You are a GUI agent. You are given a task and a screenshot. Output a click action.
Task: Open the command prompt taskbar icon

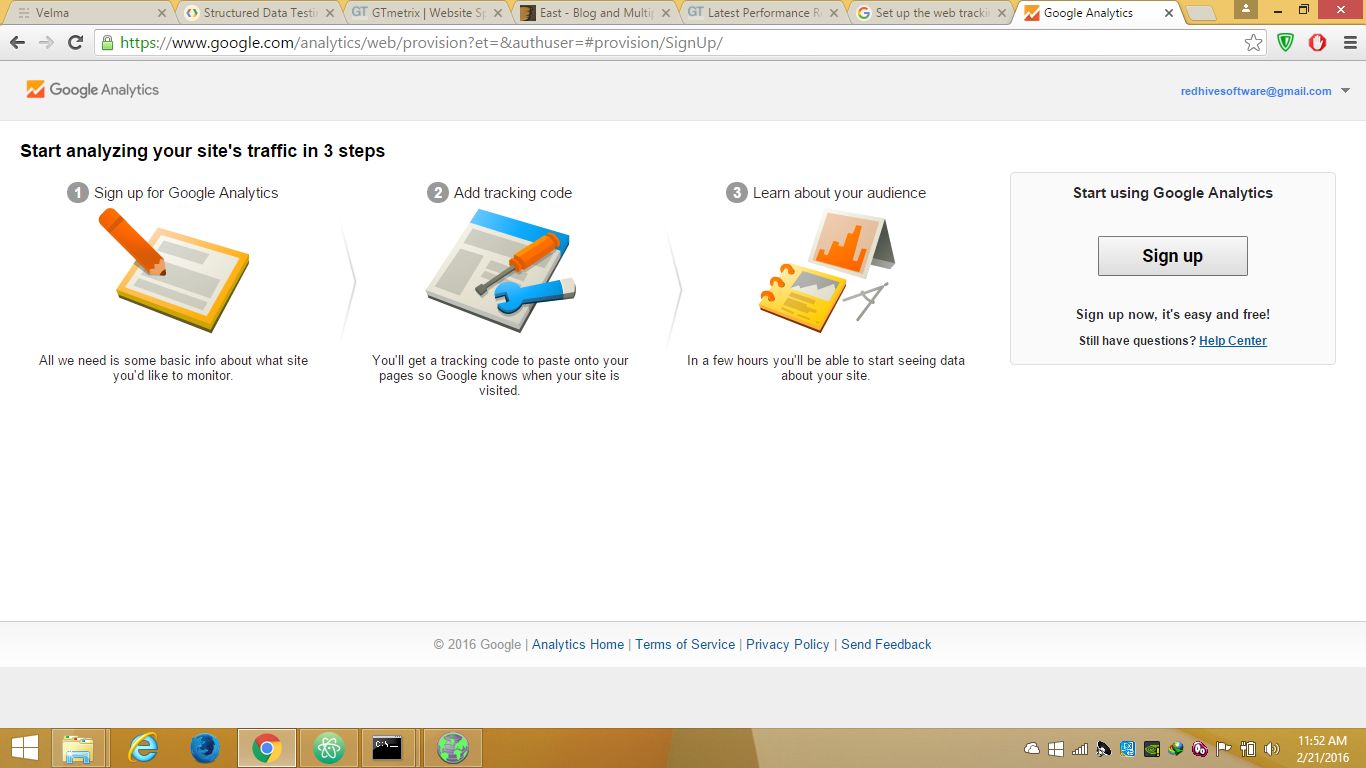coord(388,748)
